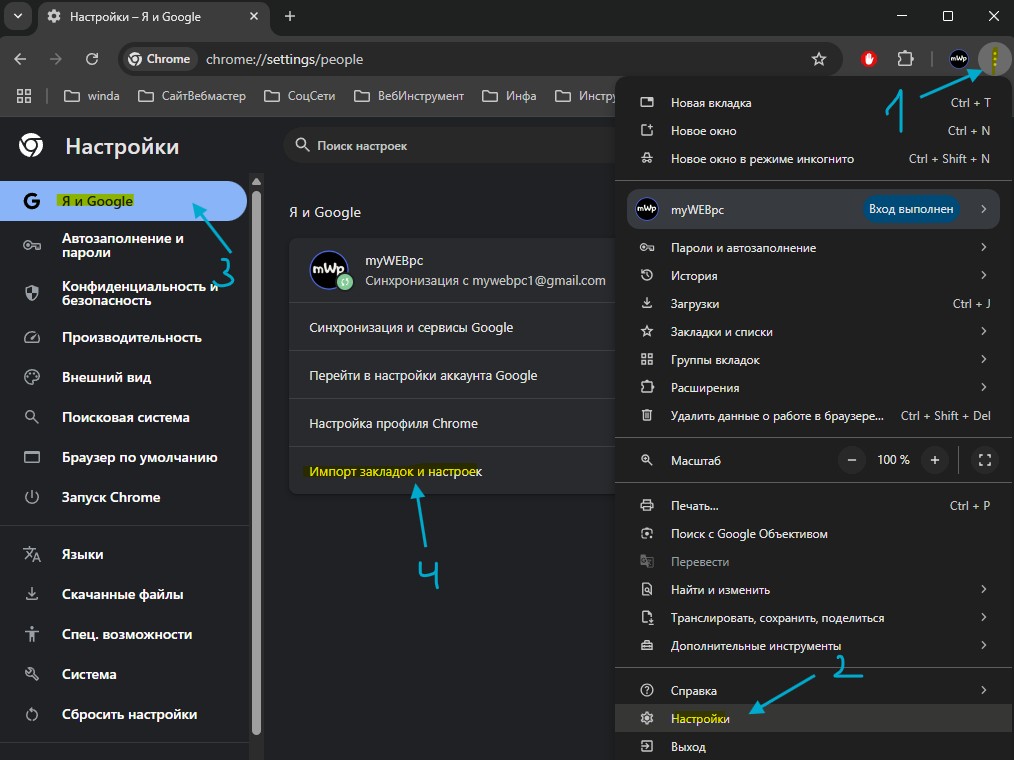Go forward with the arrow button
Viewport: 1014px width, 760px height.
pyautogui.click(x=56, y=59)
